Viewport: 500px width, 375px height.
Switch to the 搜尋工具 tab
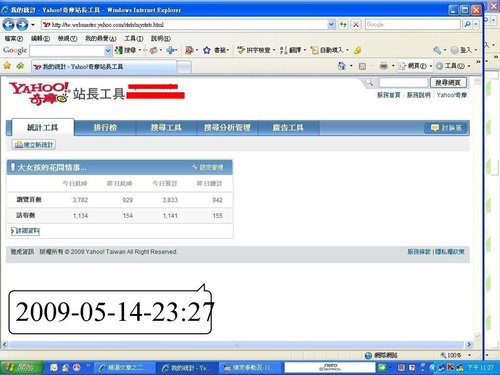pyautogui.click(x=166, y=127)
